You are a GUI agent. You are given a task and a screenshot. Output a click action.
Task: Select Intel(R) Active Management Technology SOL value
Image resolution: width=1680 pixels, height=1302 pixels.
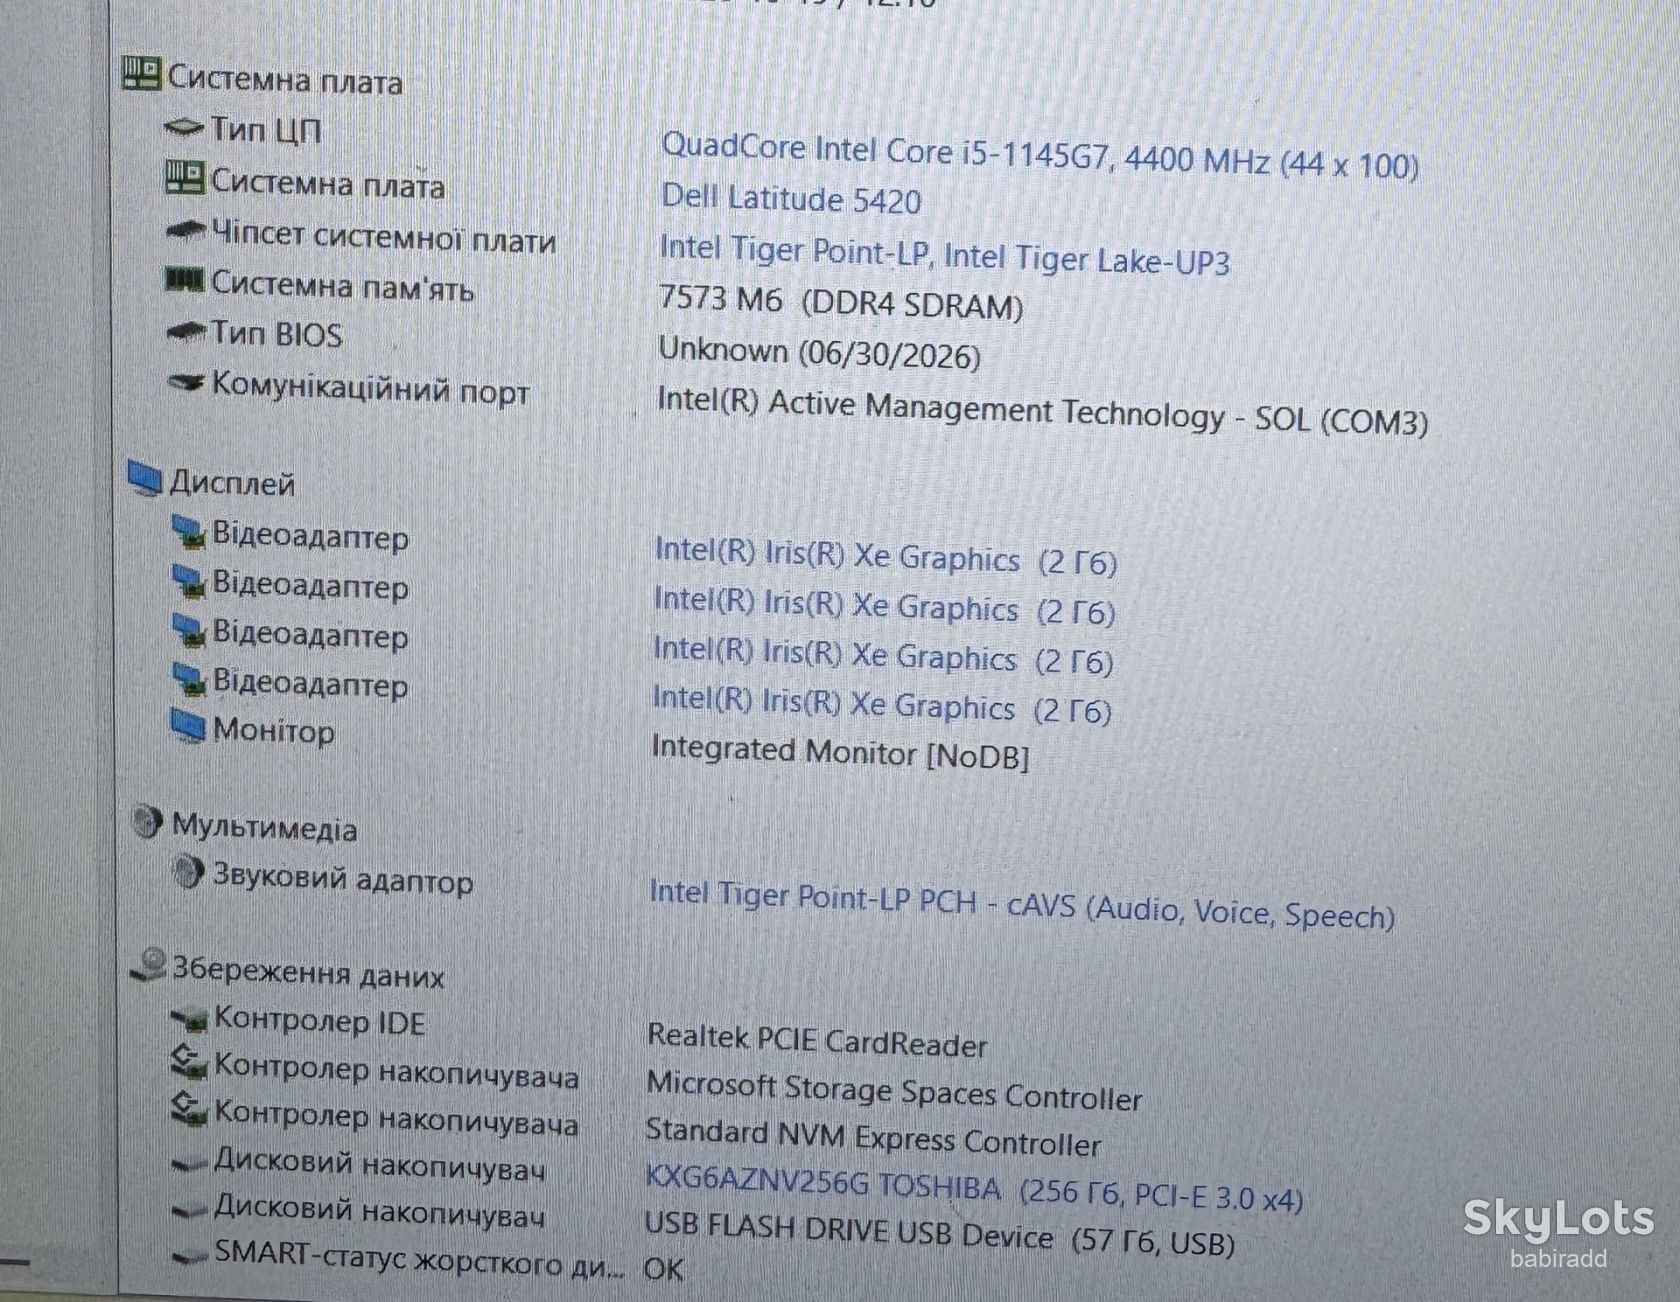[x=1042, y=411]
